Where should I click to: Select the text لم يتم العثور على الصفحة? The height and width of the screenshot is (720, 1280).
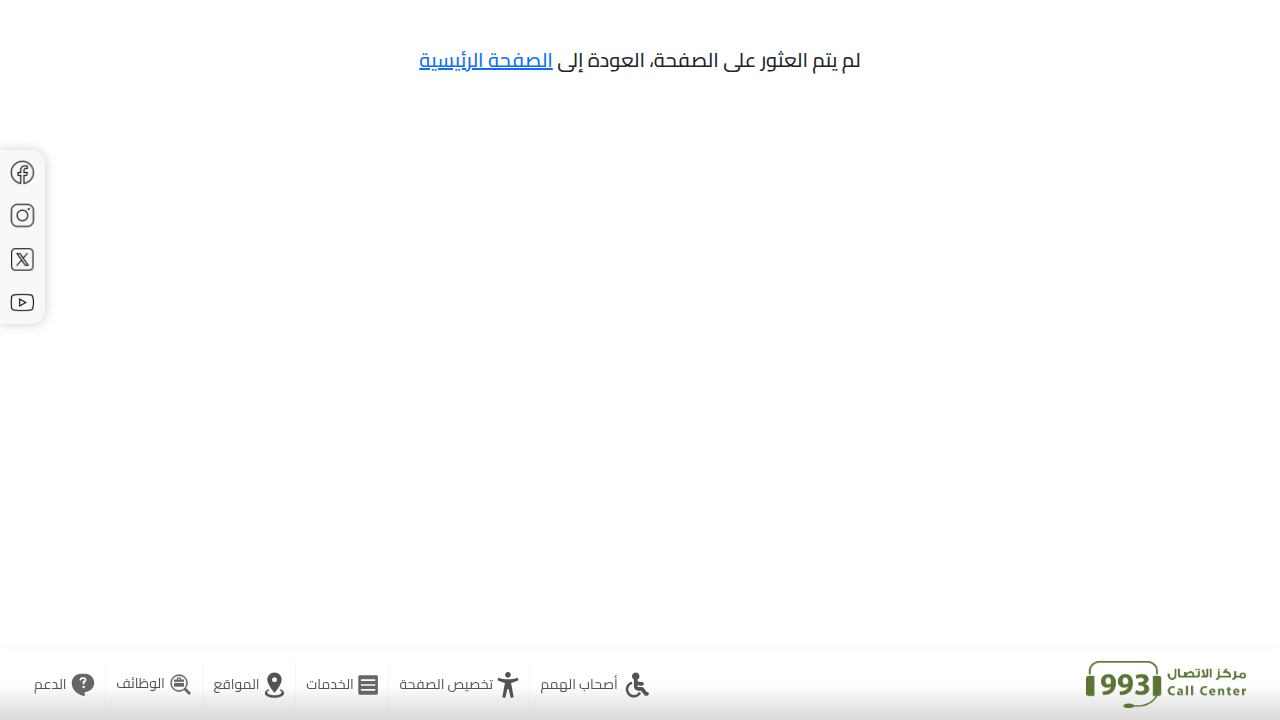tap(757, 61)
